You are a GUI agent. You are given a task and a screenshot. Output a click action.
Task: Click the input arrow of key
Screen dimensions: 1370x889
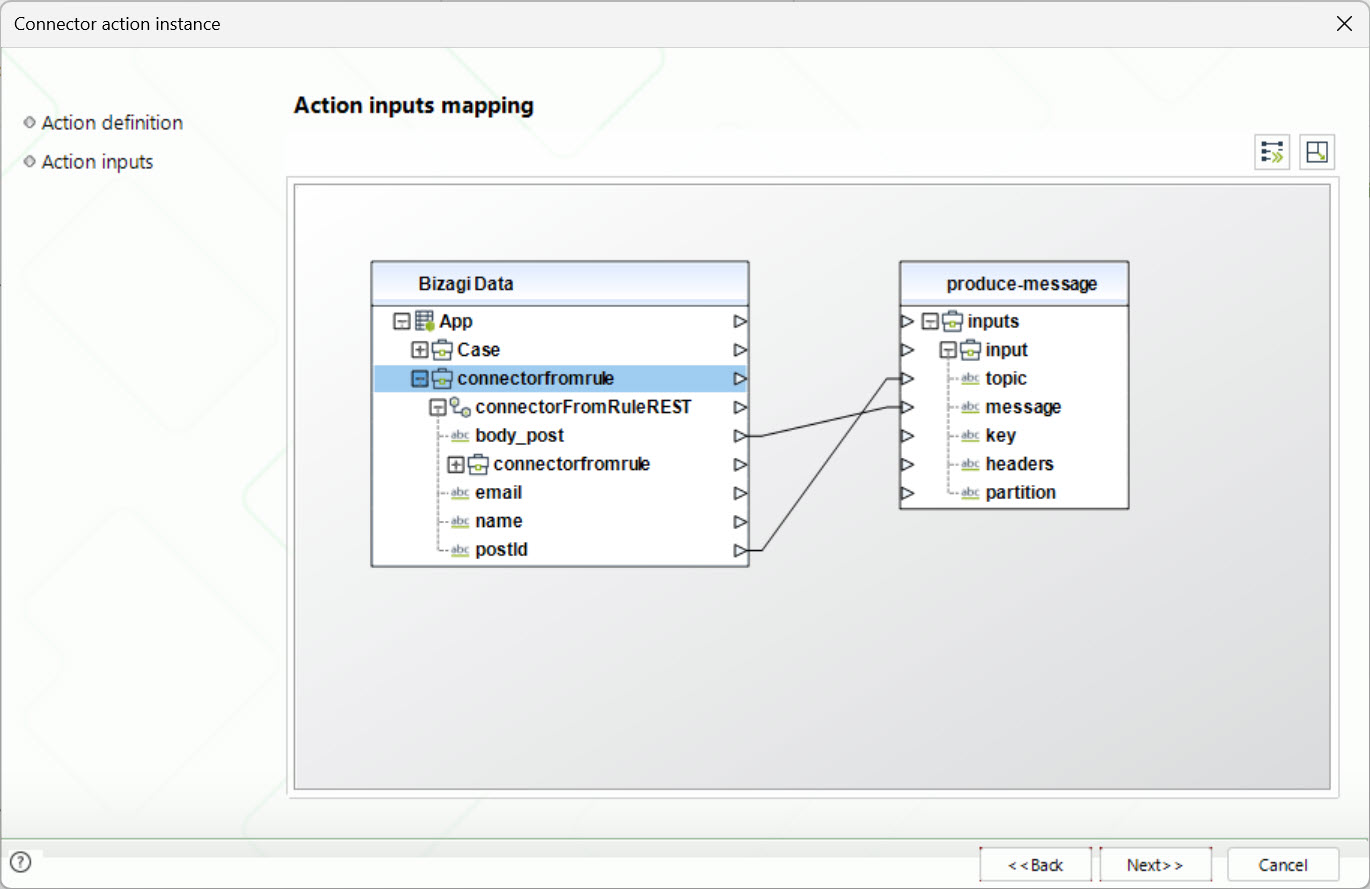click(x=908, y=435)
